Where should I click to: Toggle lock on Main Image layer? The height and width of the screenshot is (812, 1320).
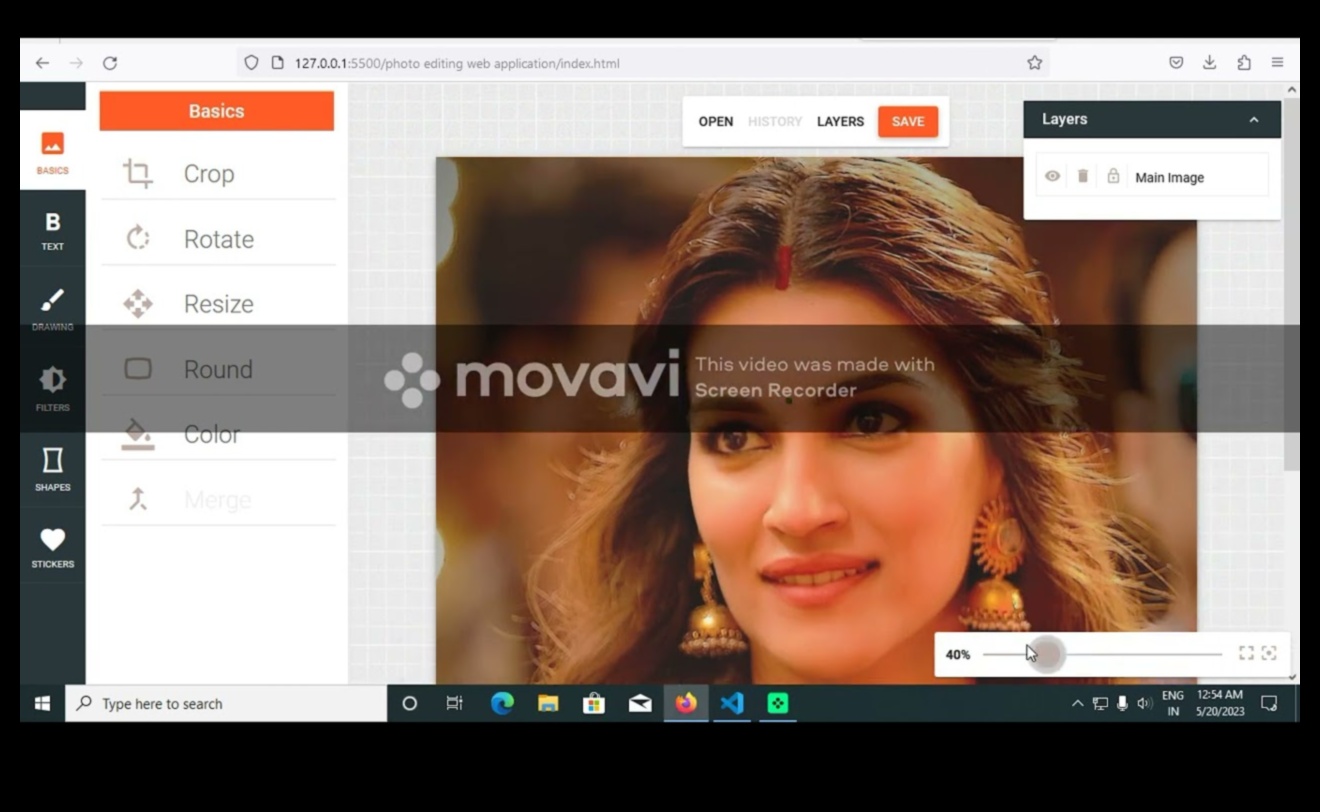tap(1113, 177)
